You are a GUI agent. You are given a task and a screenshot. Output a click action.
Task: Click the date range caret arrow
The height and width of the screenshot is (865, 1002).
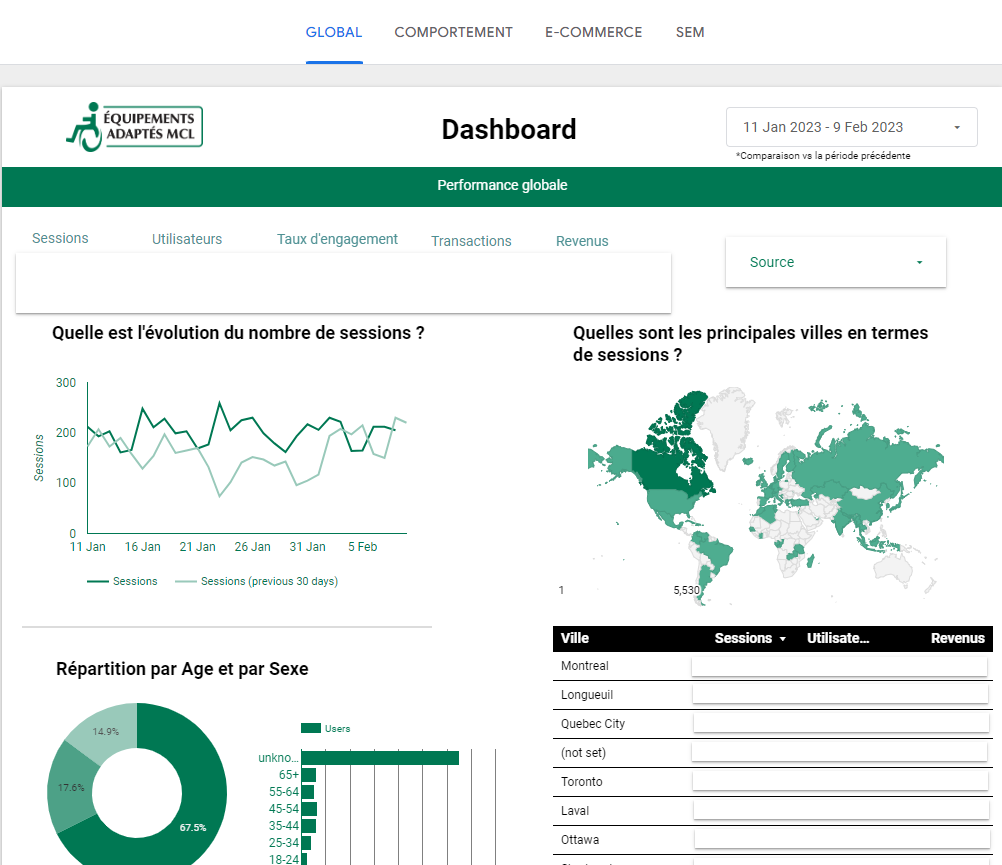click(x=957, y=128)
